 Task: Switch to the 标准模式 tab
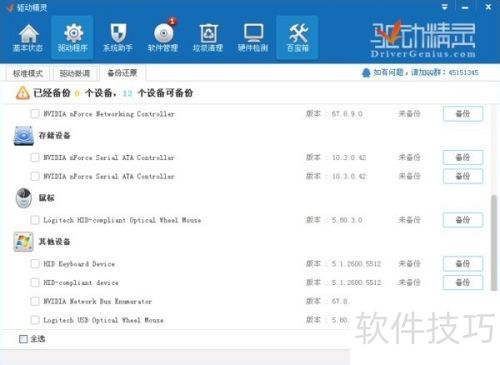(x=28, y=73)
